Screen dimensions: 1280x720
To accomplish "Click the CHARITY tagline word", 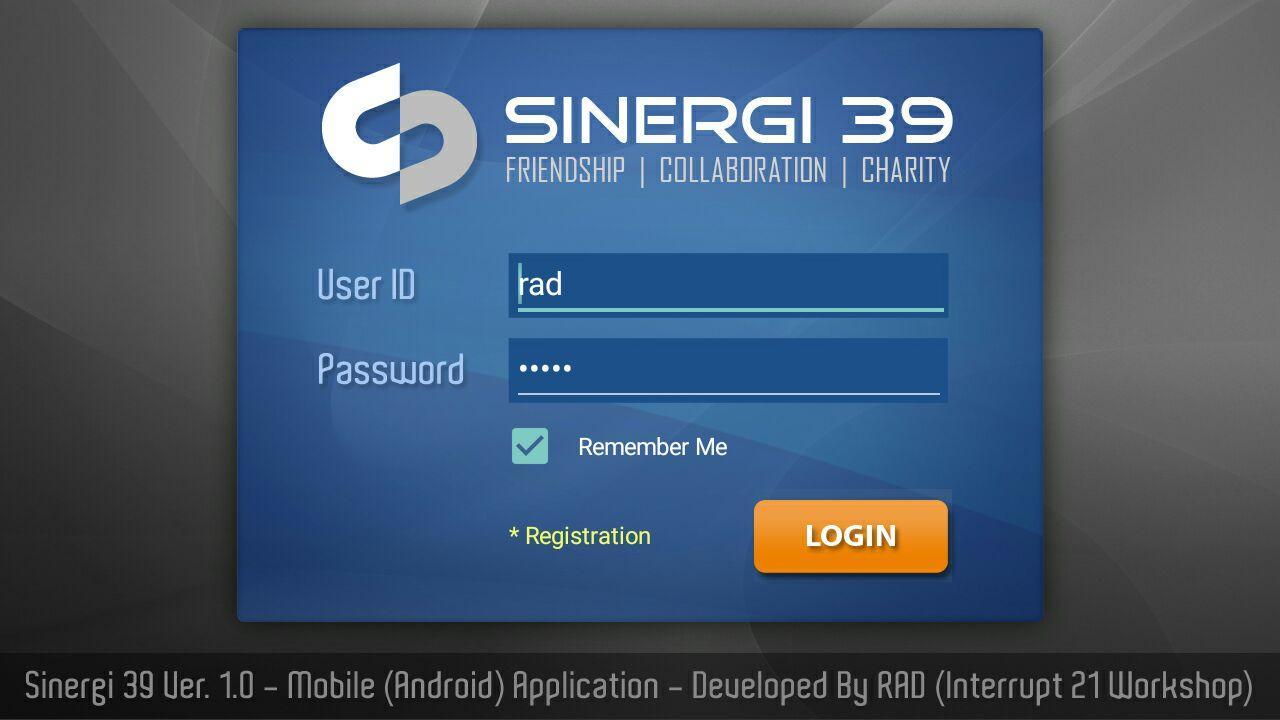I will [906, 170].
